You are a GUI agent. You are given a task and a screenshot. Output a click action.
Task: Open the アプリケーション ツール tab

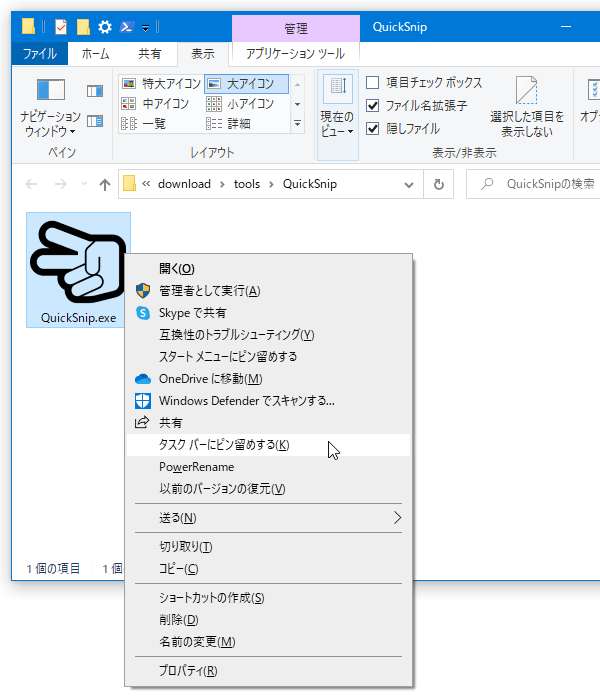[296, 54]
